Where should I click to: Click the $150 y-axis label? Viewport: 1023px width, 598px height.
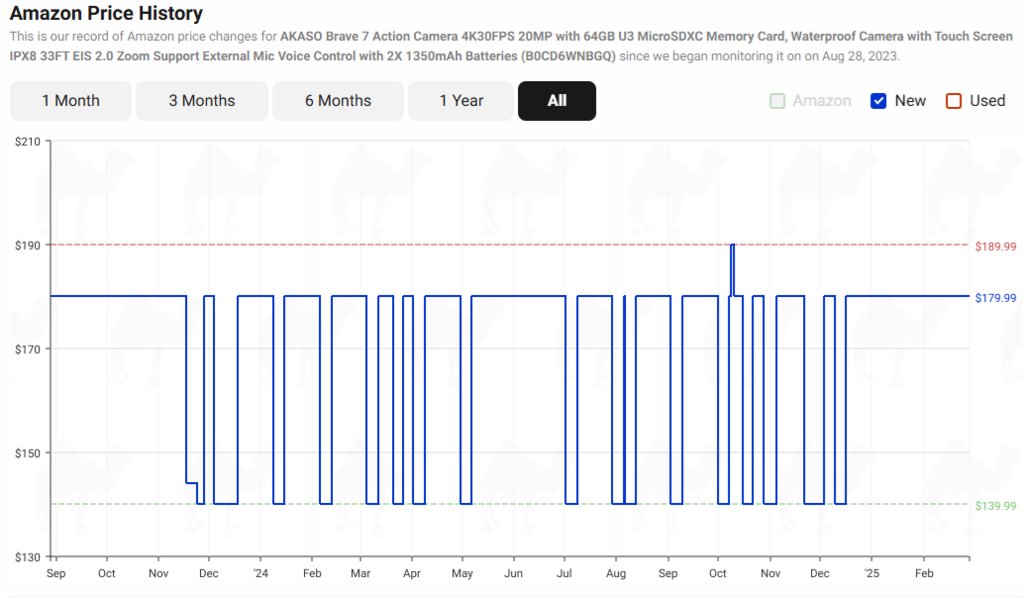click(27, 453)
